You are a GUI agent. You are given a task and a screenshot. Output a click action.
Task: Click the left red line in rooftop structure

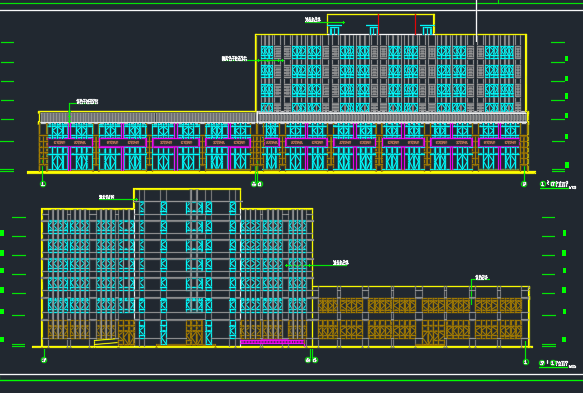379,25
